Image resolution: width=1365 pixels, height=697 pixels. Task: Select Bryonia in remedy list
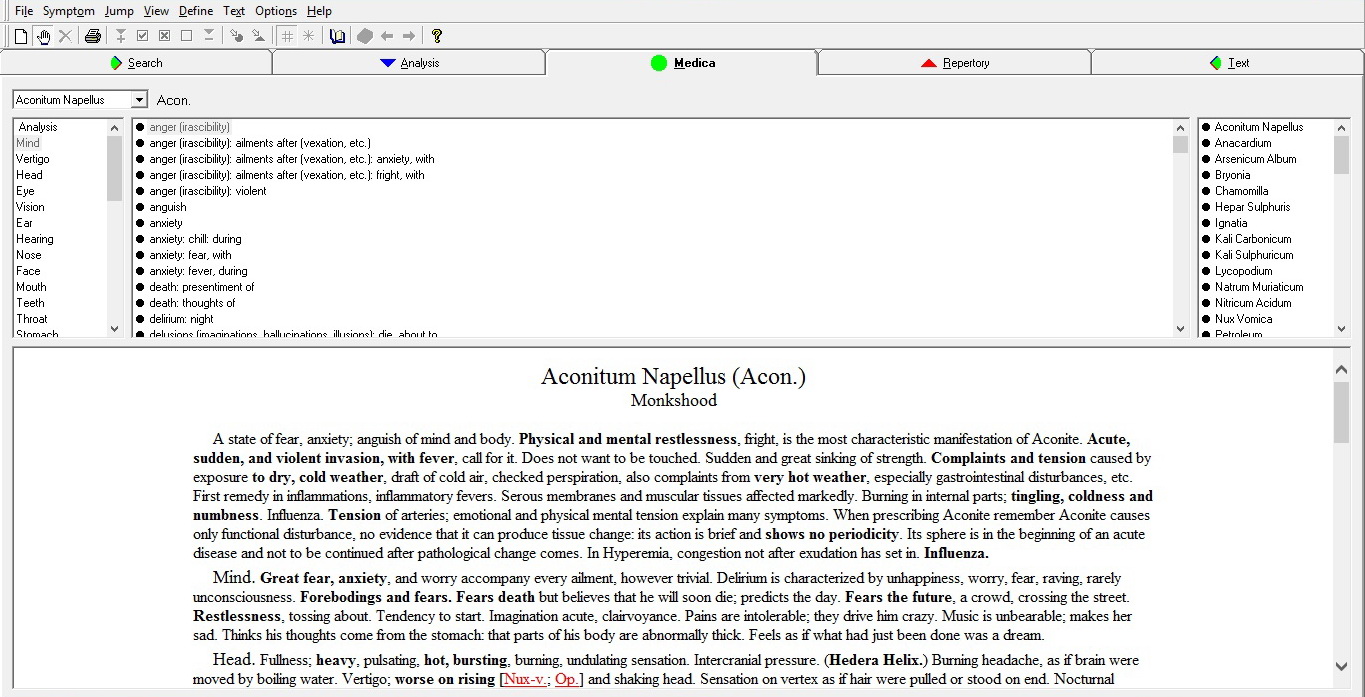1232,175
